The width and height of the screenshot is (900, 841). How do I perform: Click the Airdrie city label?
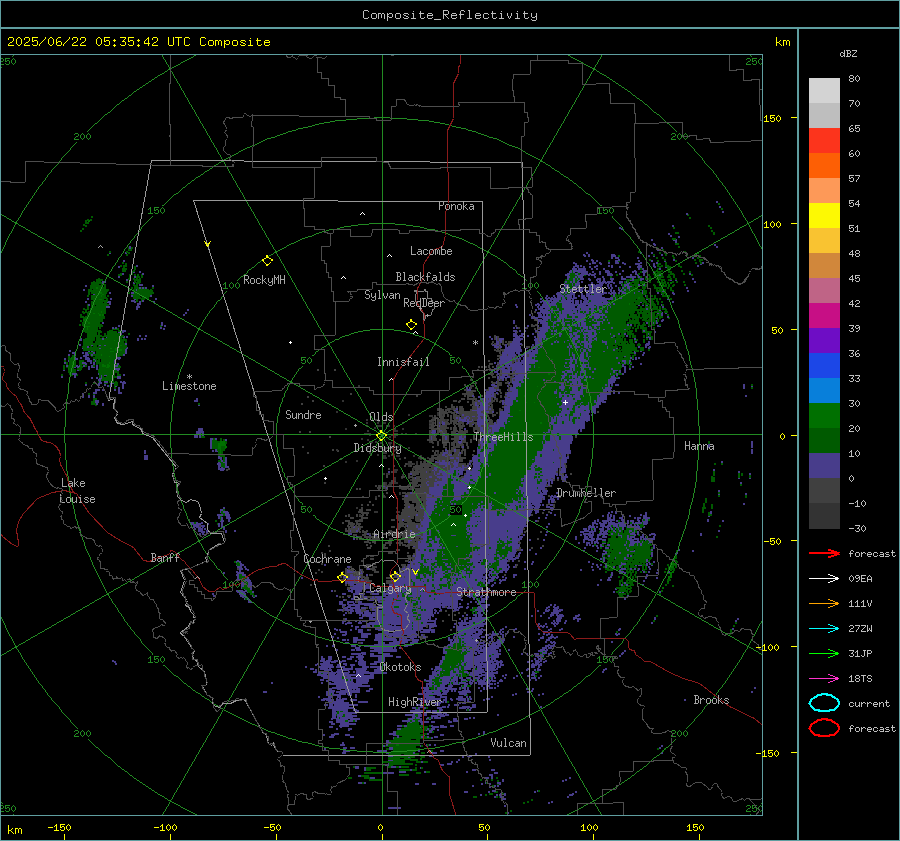tap(394, 534)
